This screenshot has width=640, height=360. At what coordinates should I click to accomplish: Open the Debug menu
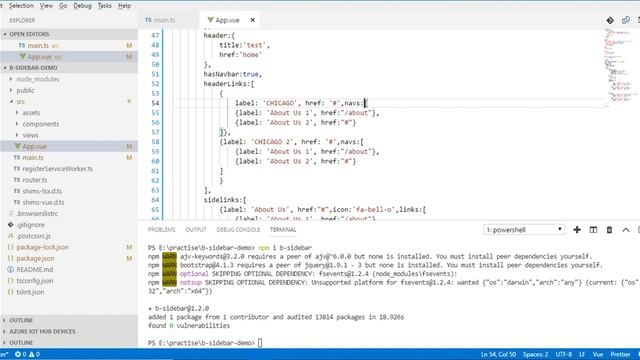tap(82, 6)
